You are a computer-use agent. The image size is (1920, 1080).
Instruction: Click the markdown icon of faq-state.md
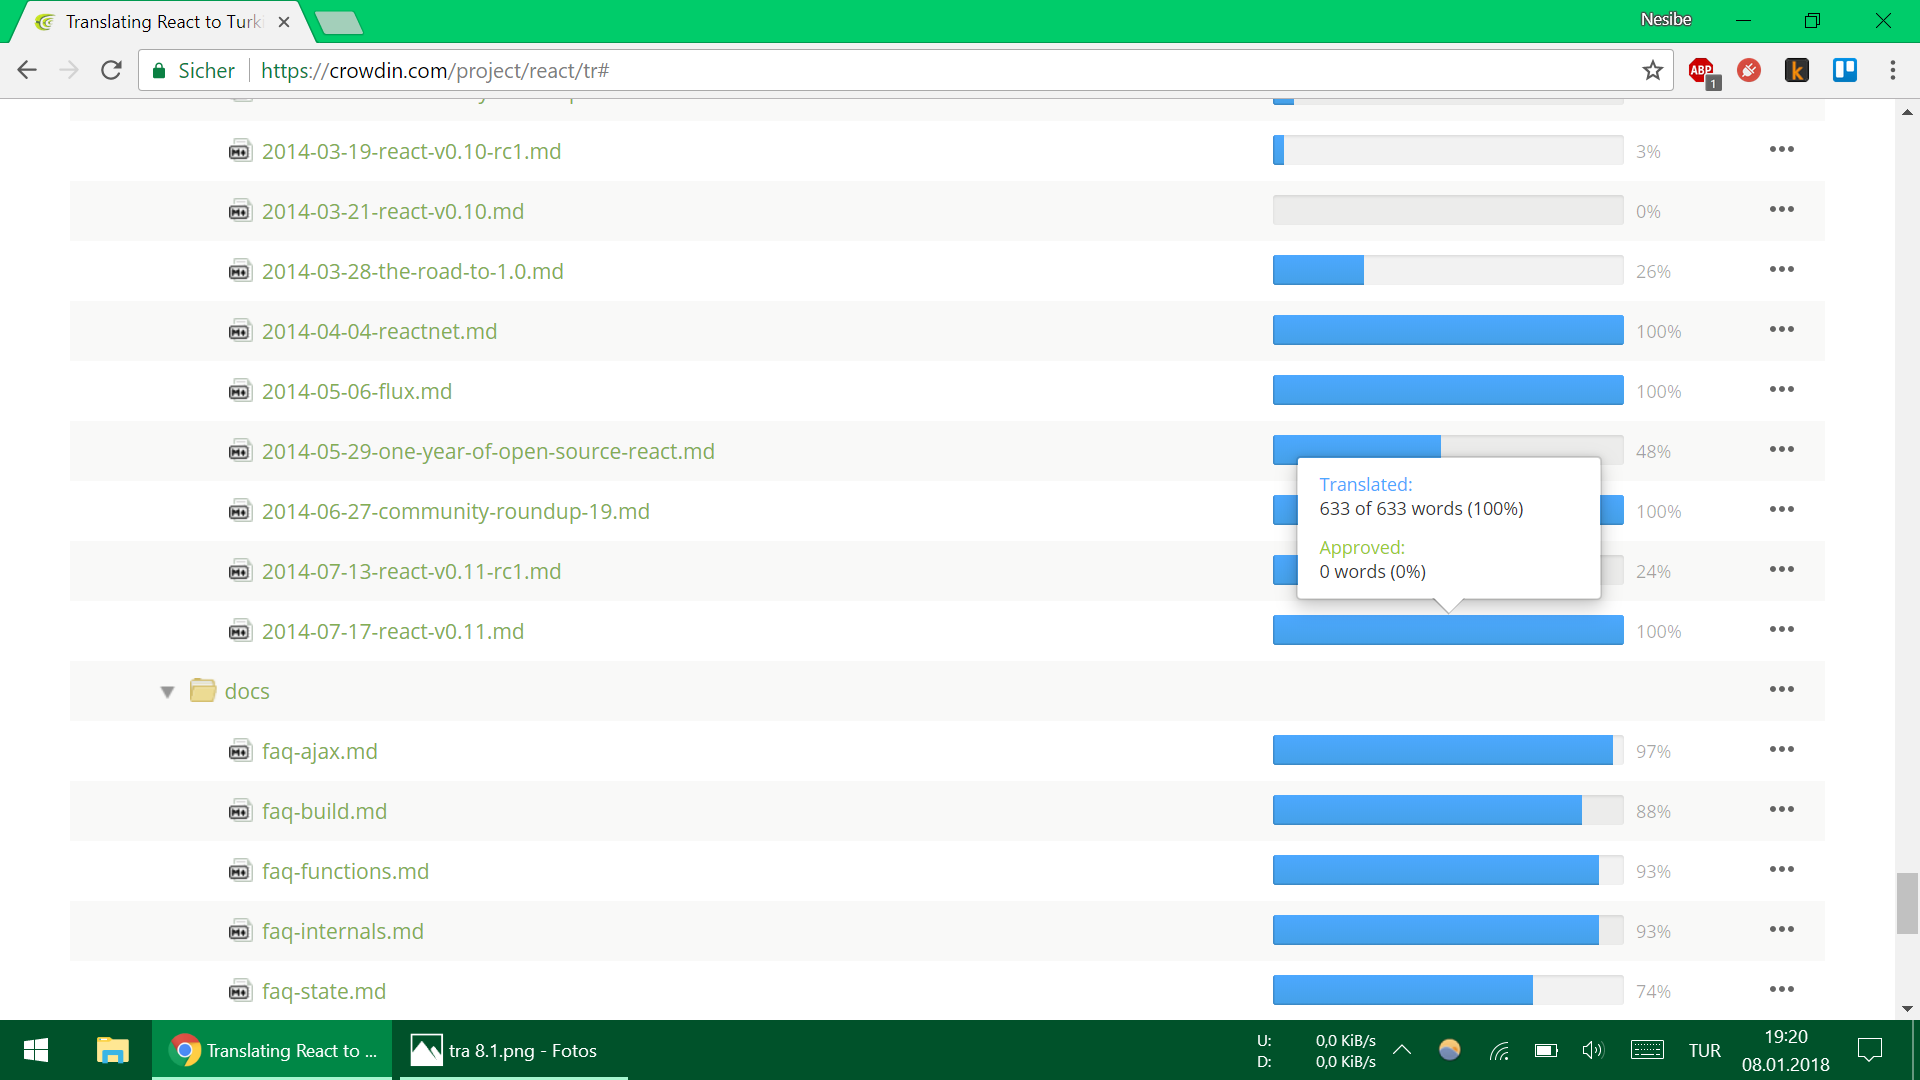[240, 991]
